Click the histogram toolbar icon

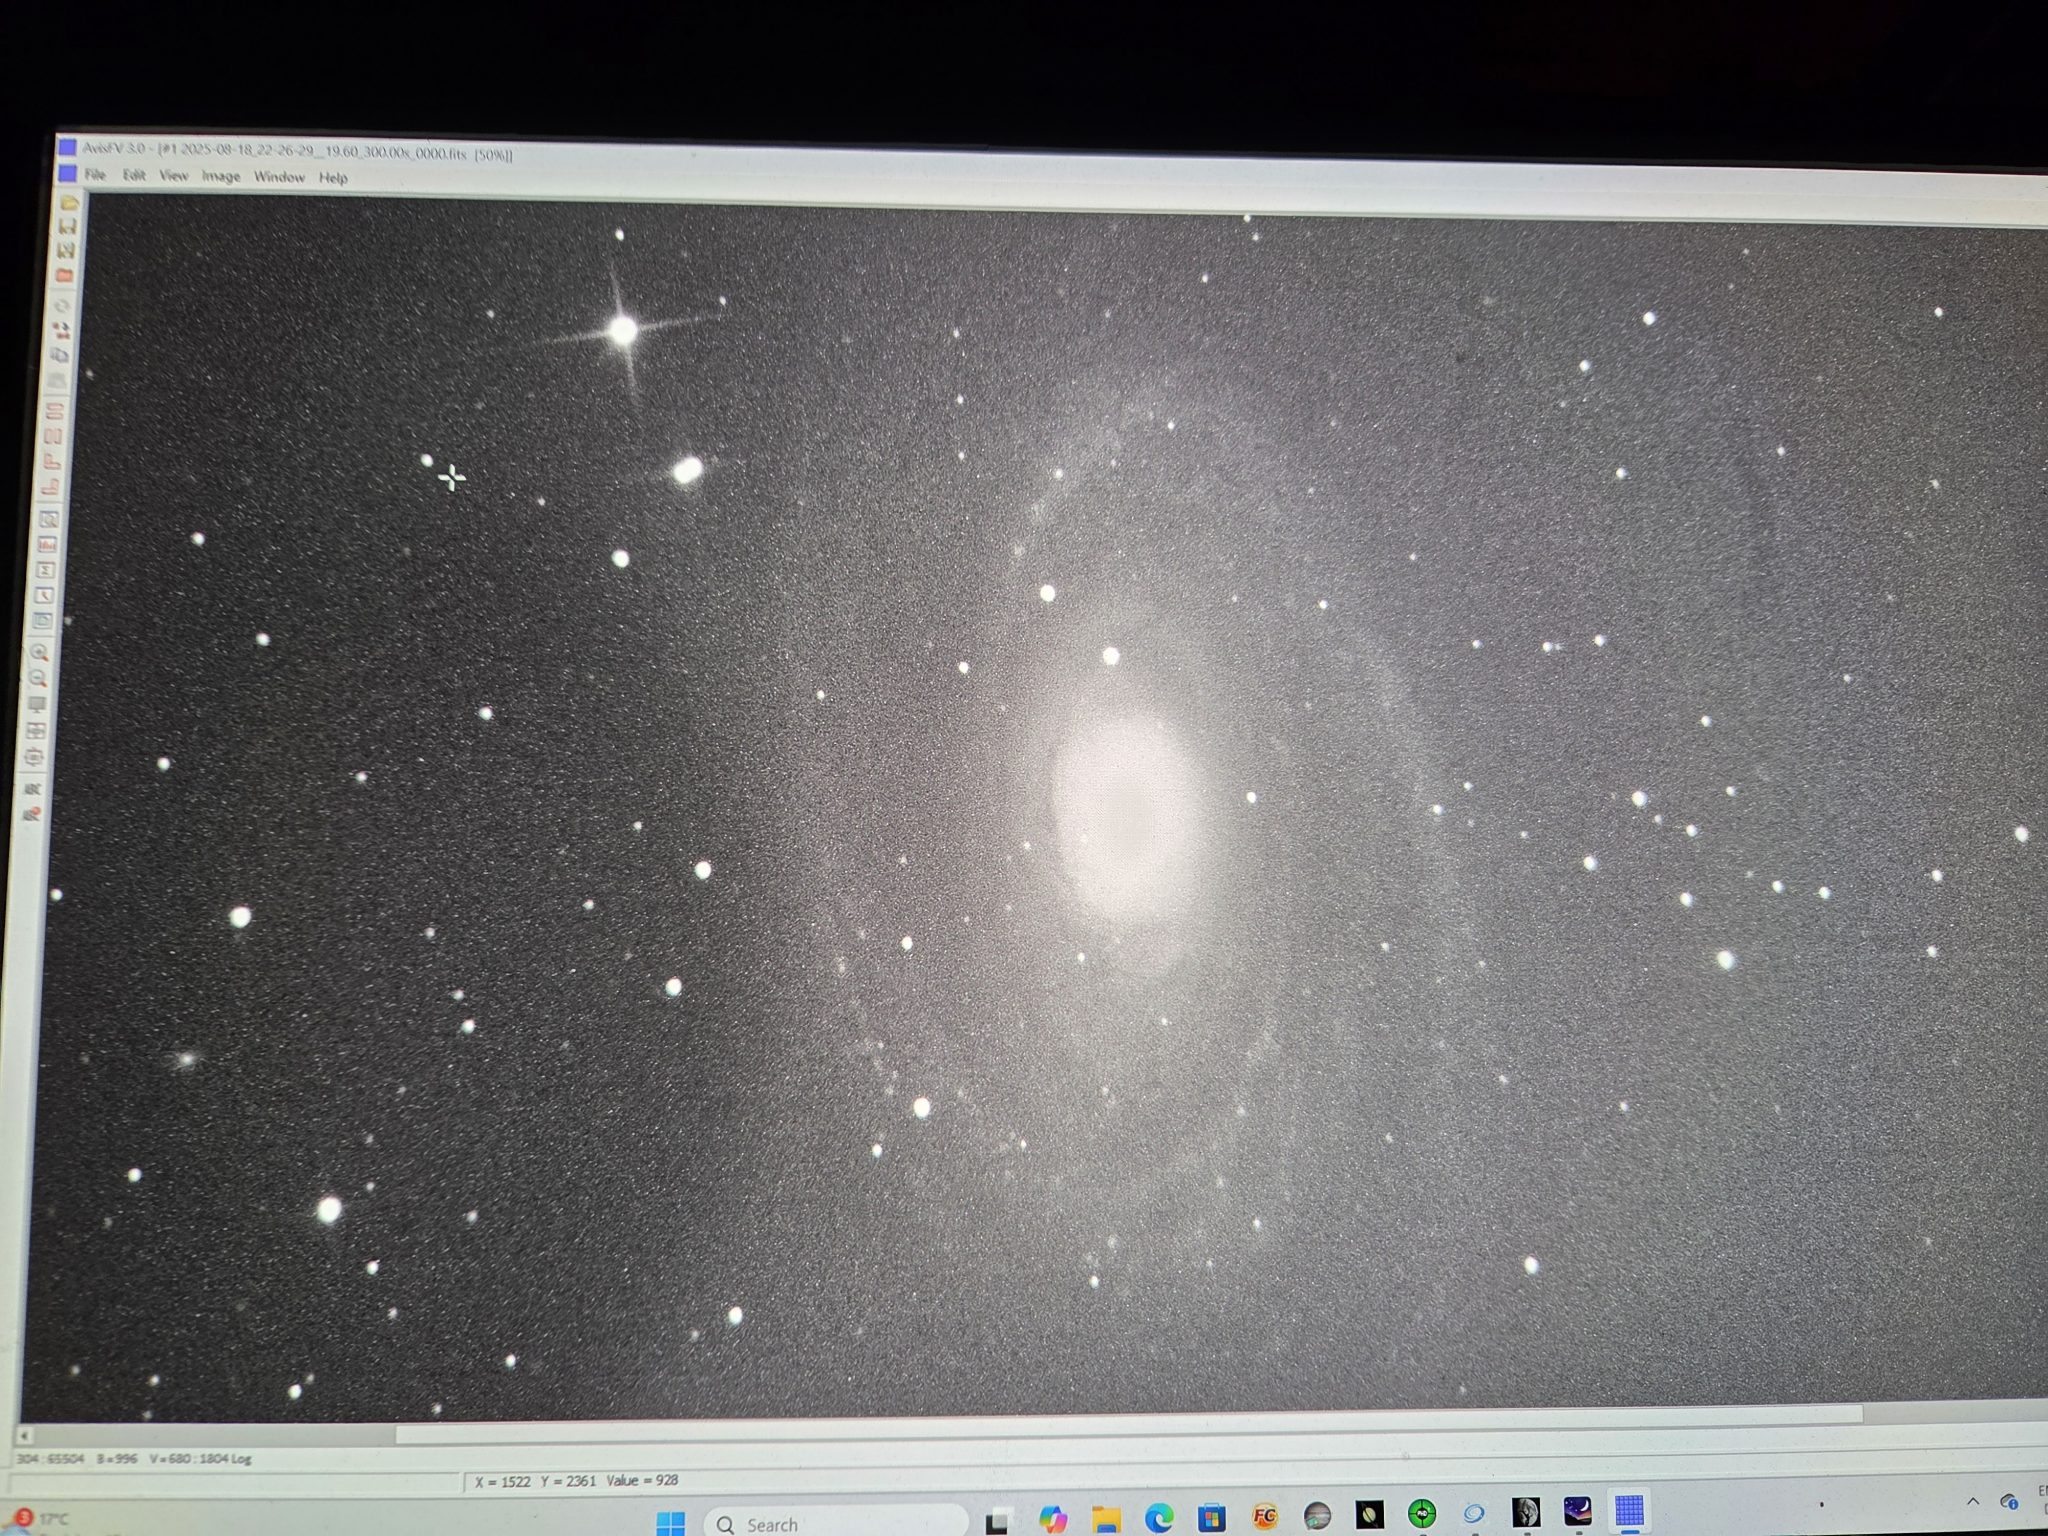[47, 544]
